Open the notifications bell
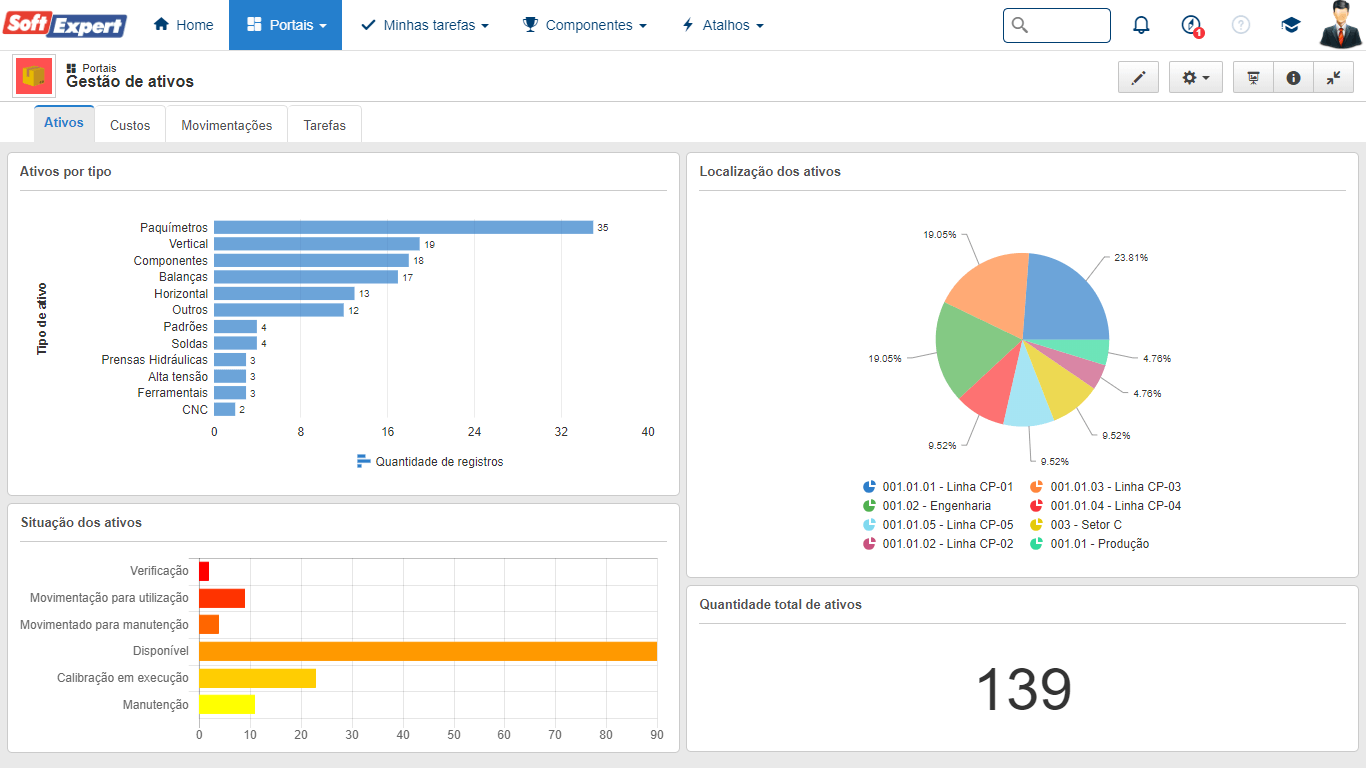 coord(1141,25)
